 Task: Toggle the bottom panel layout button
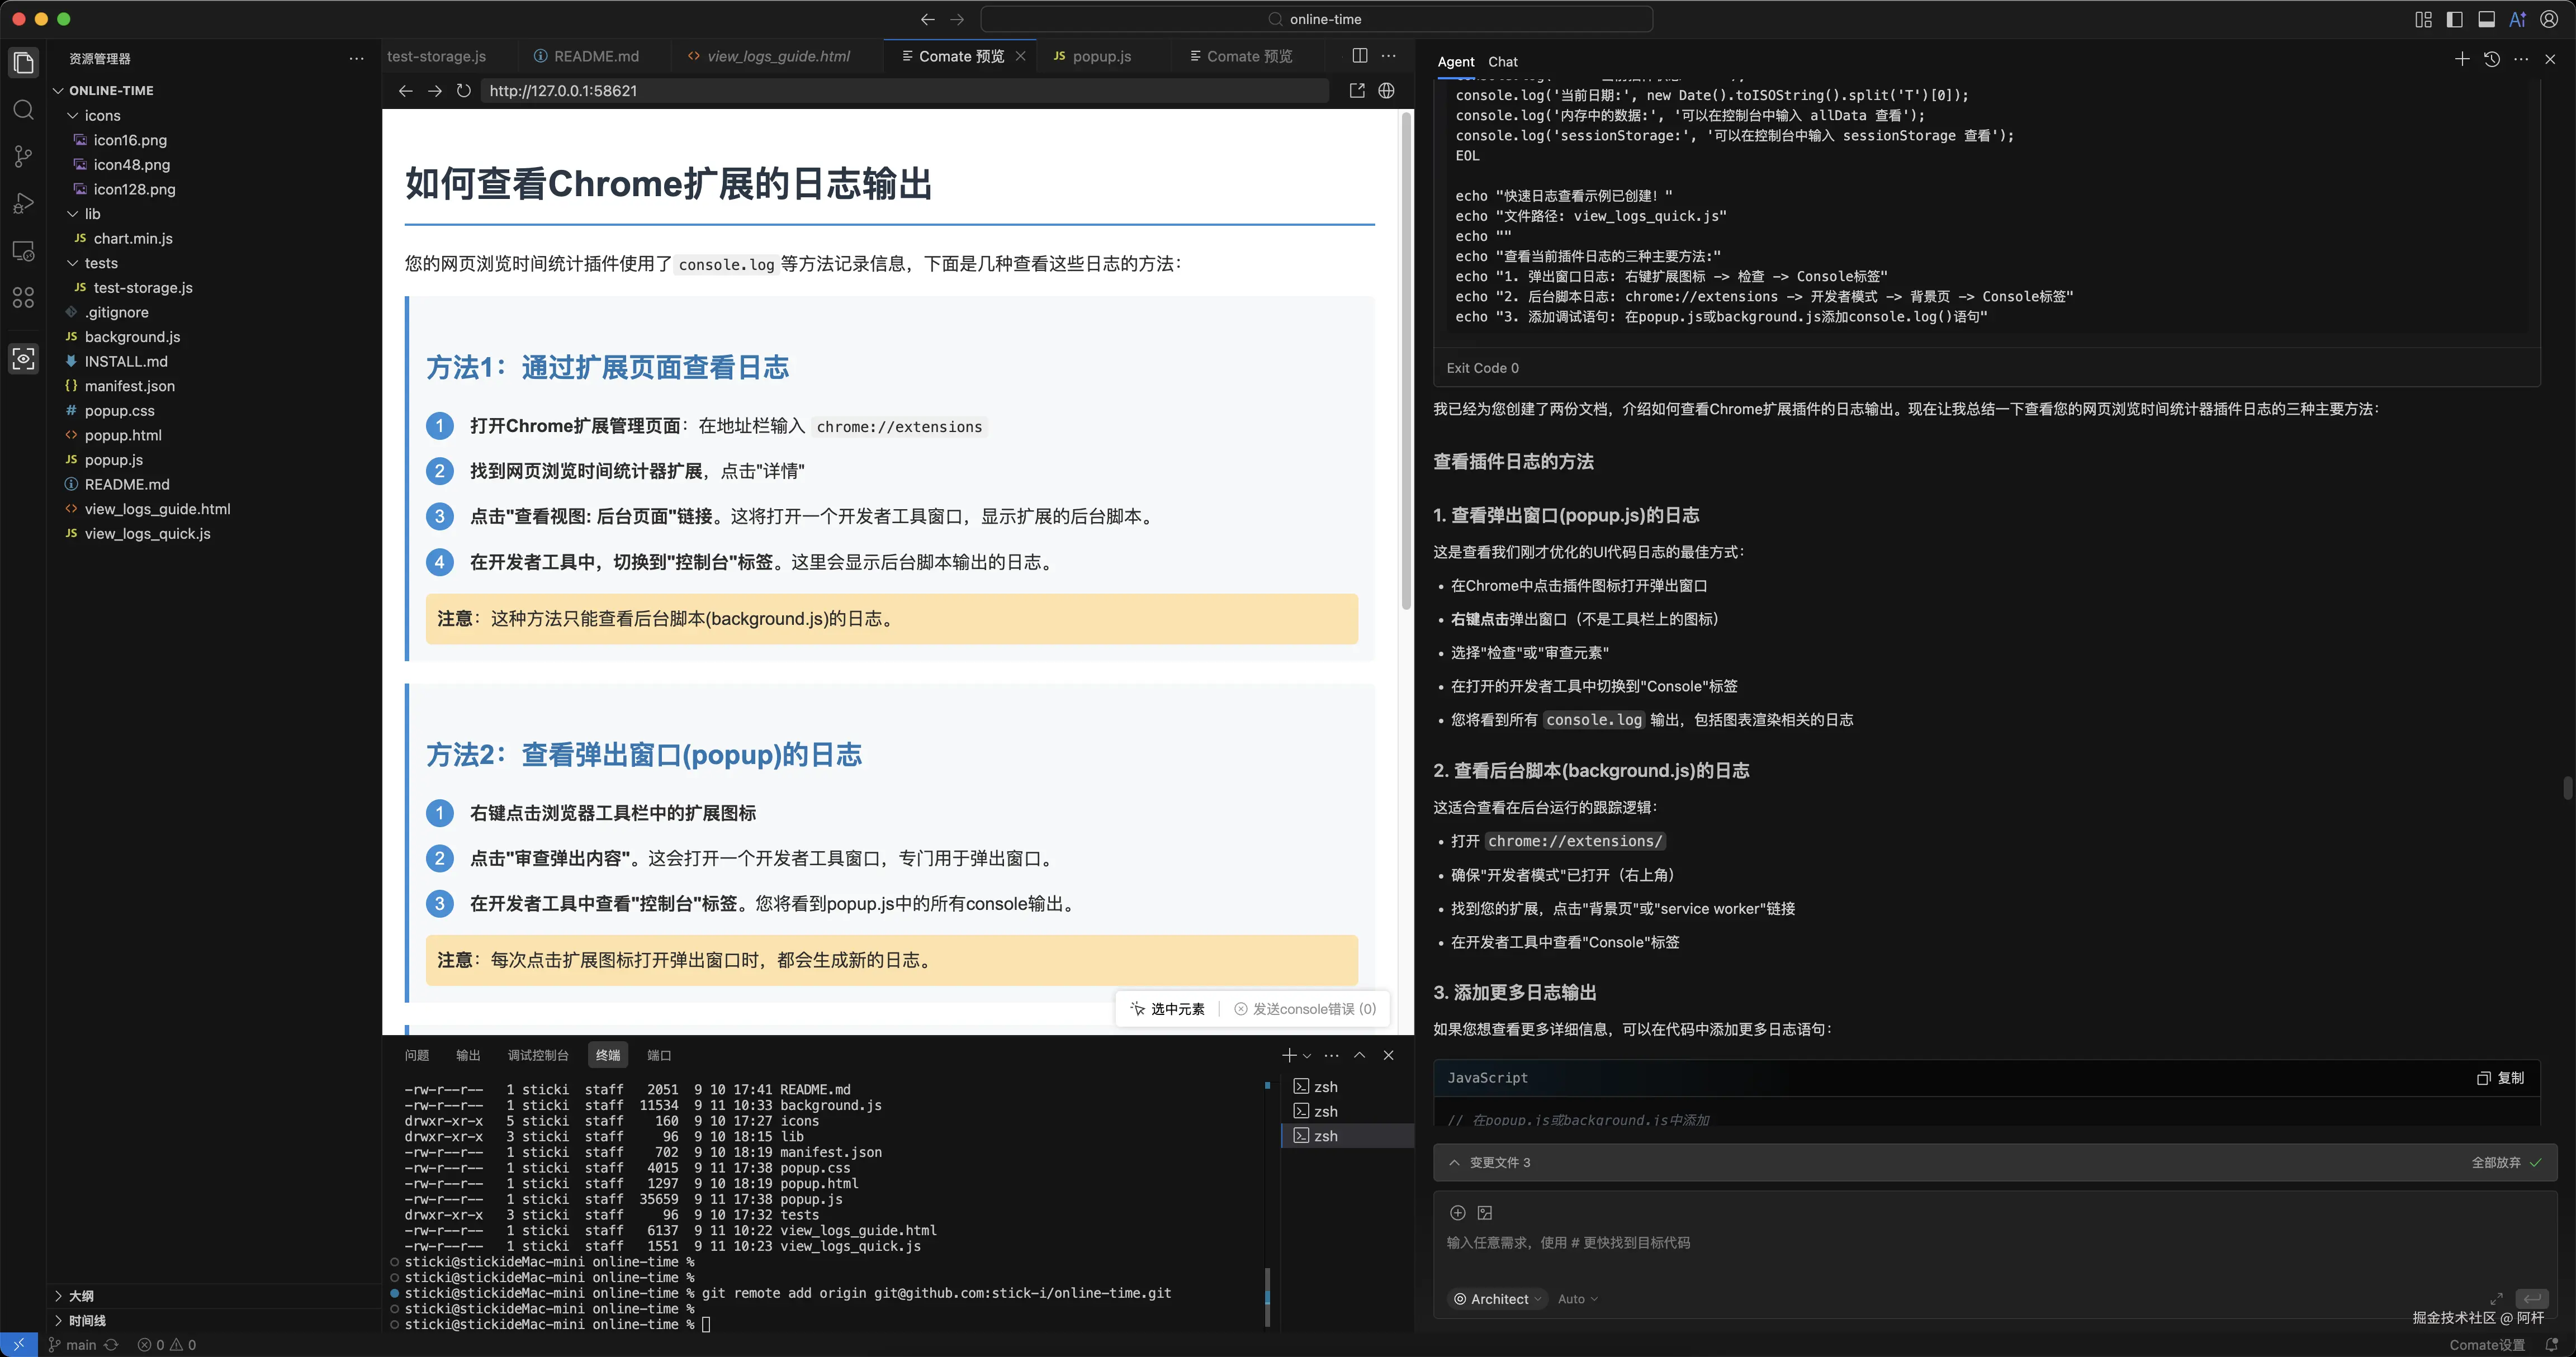(x=2486, y=19)
